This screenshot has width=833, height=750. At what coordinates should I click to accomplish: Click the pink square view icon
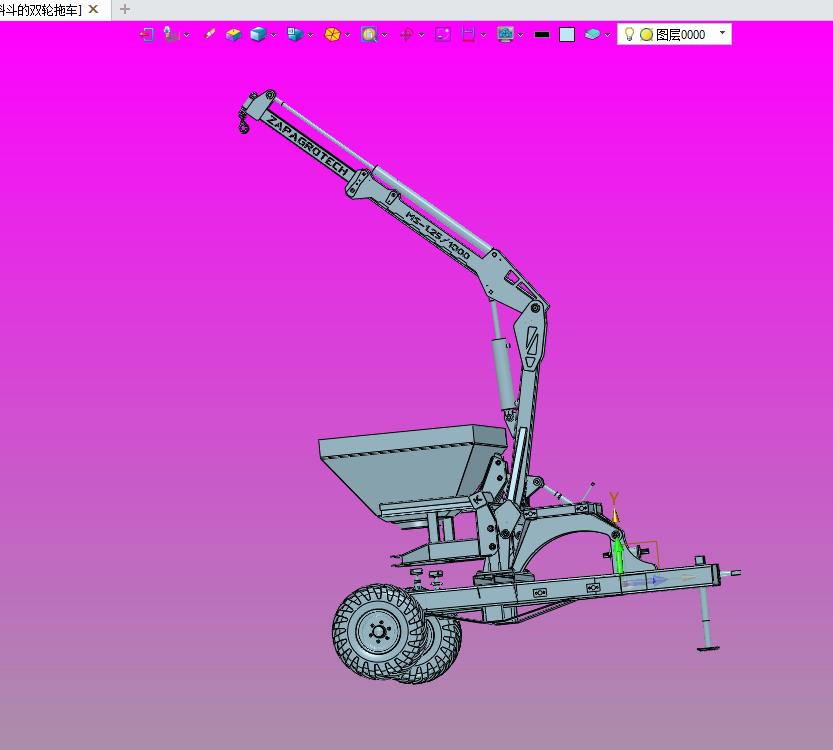point(443,35)
